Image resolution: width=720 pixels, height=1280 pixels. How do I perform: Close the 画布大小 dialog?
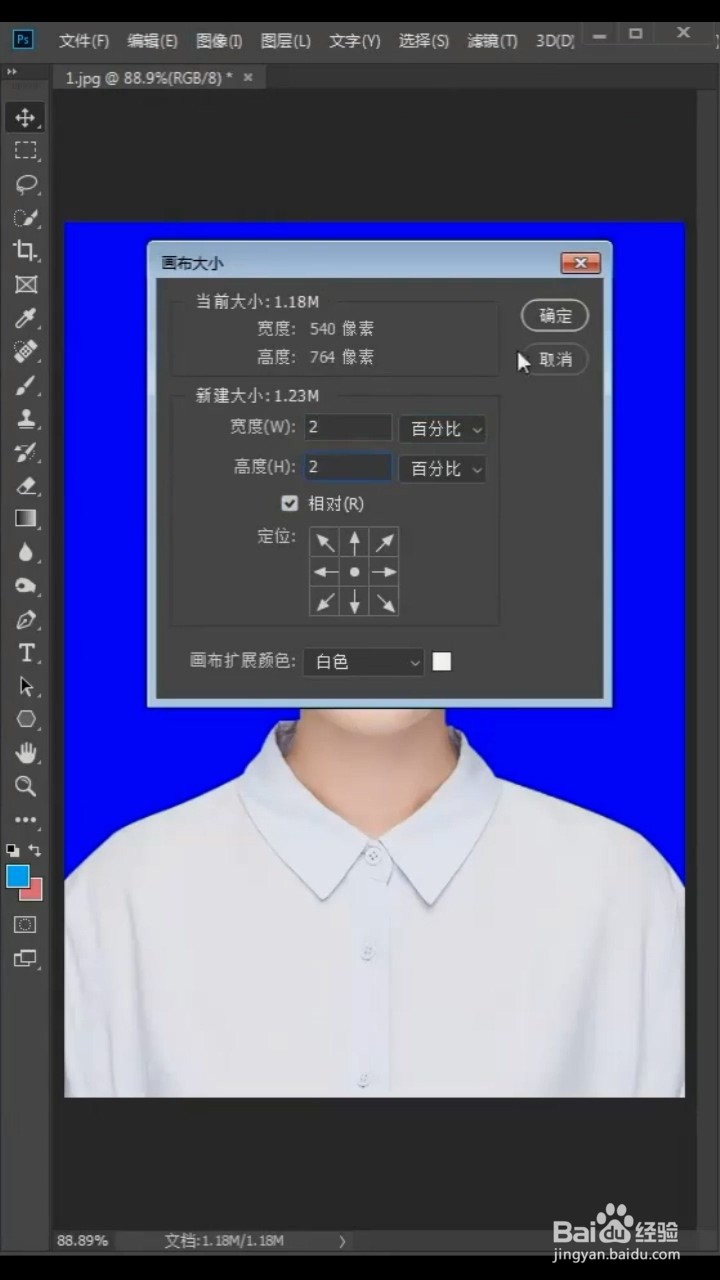(580, 263)
